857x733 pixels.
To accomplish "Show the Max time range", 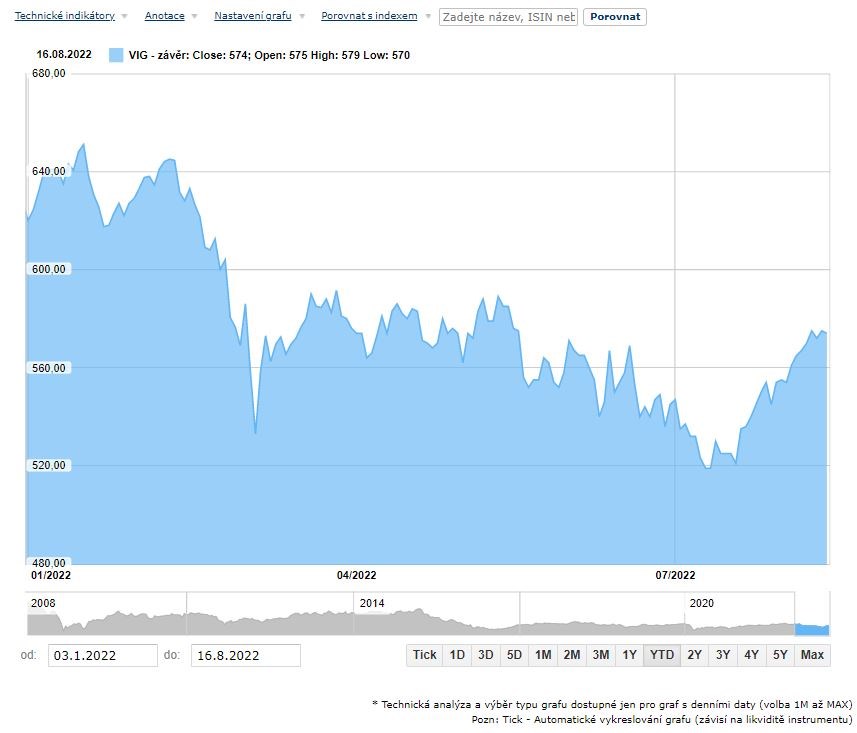I will pyautogui.click(x=812, y=655).
